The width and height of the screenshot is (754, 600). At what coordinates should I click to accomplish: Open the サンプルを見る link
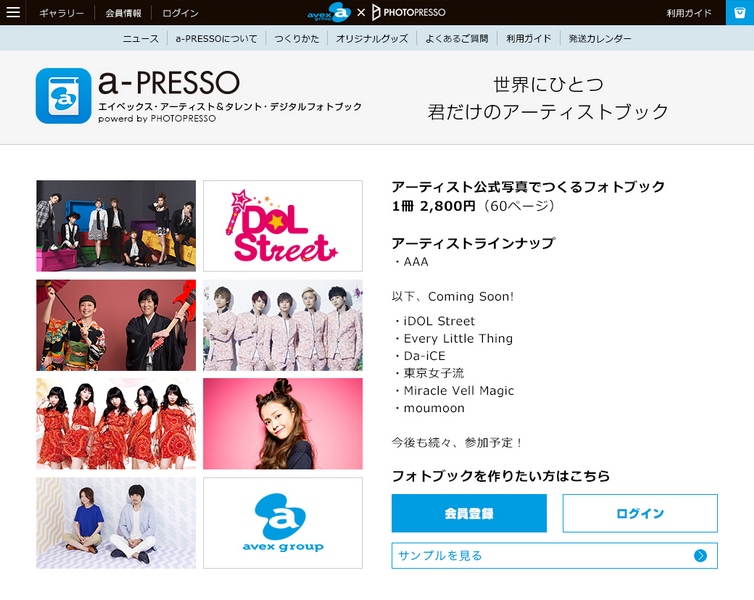pyautogui.click(x=554, y=556)
